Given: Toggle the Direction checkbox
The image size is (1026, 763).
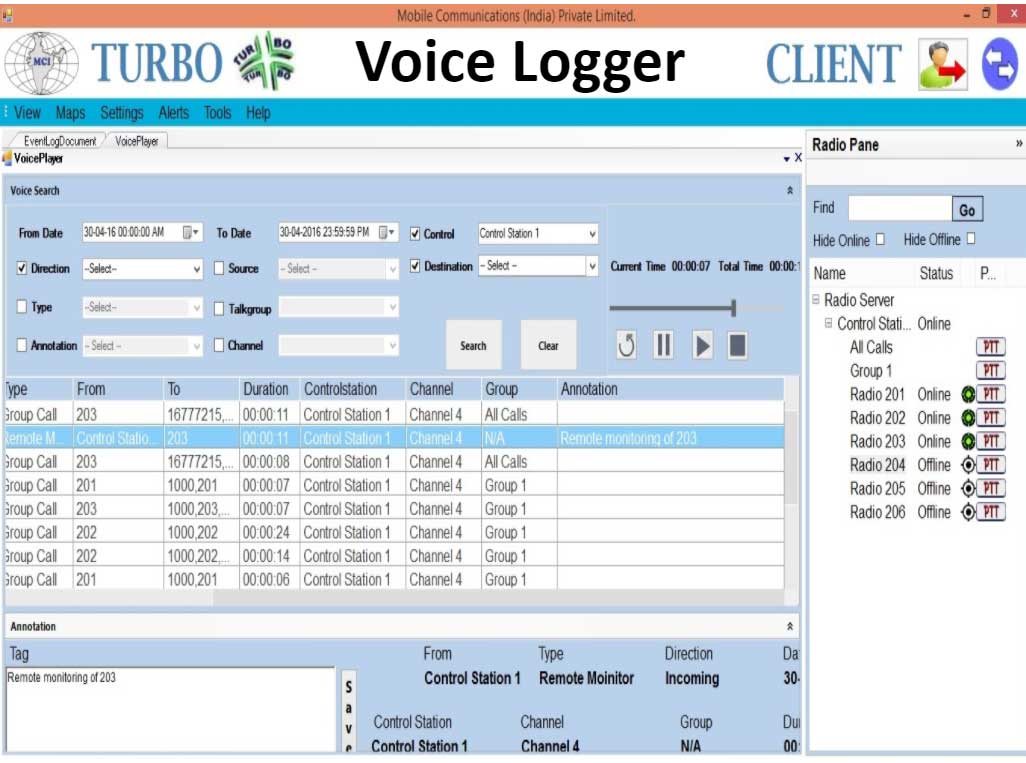Looking at the screenshot, I should tap(22, 268).
